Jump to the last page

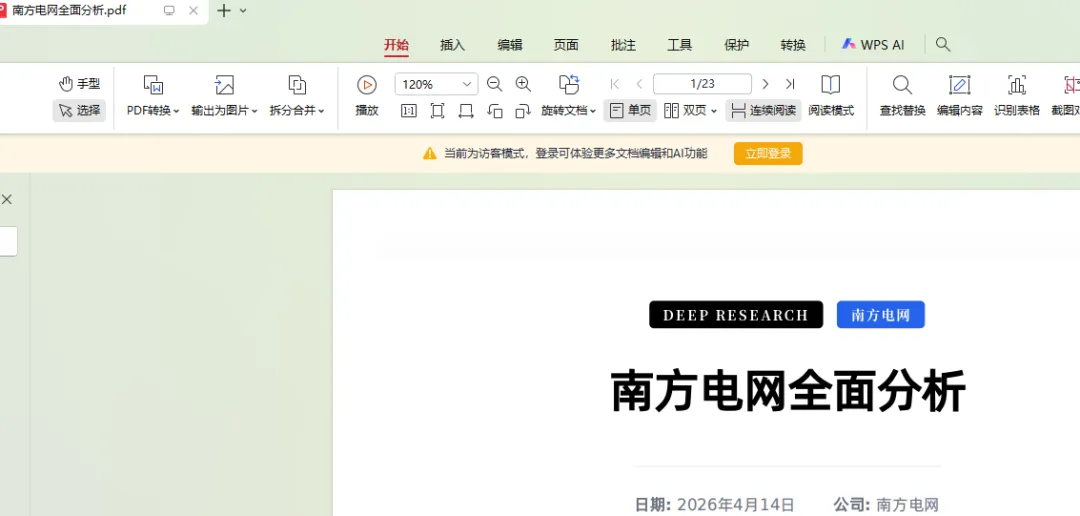pos(790,84)
